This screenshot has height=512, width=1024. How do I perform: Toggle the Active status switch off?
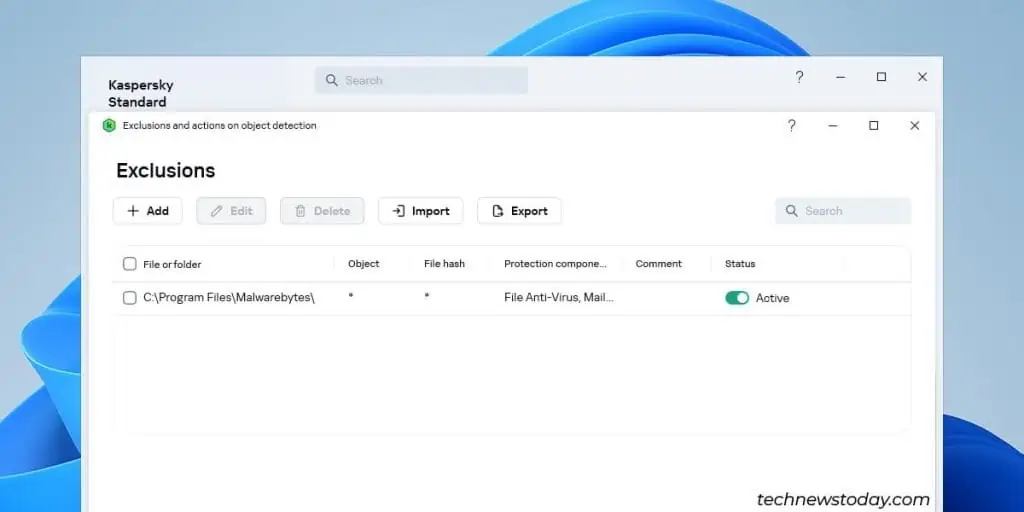click(x=737, y=298)
